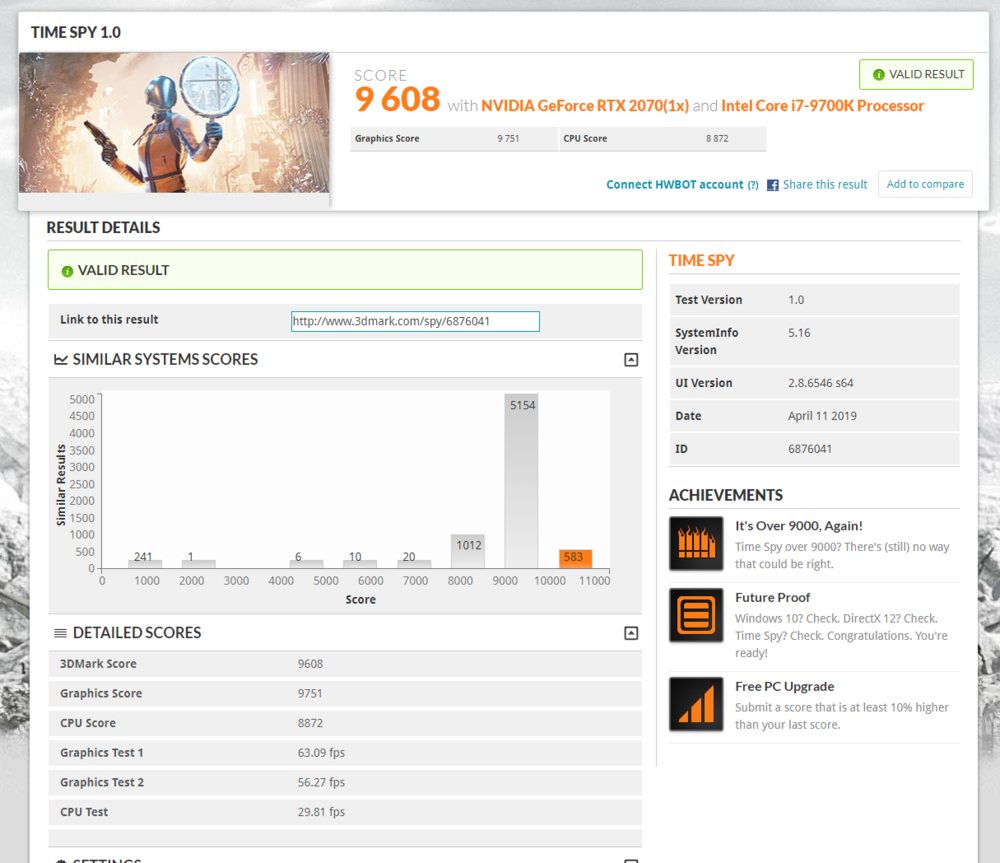Open the Connect HWBOT account link
The width and height of the screenshot is (1000, 863).
[x=676, y=184]
